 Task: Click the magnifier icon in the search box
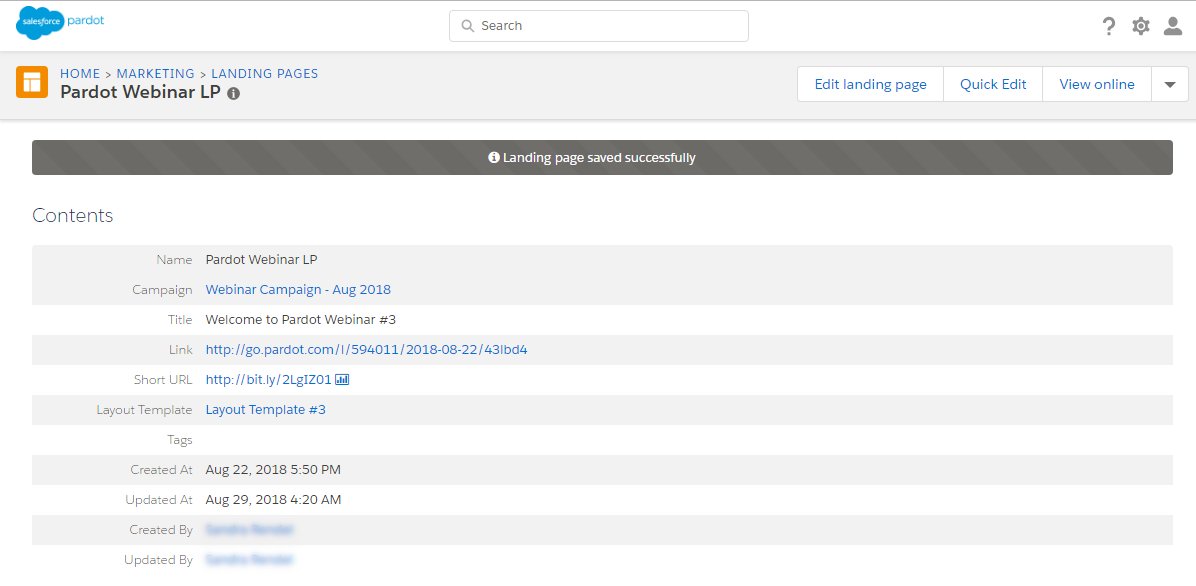(468, 26)
